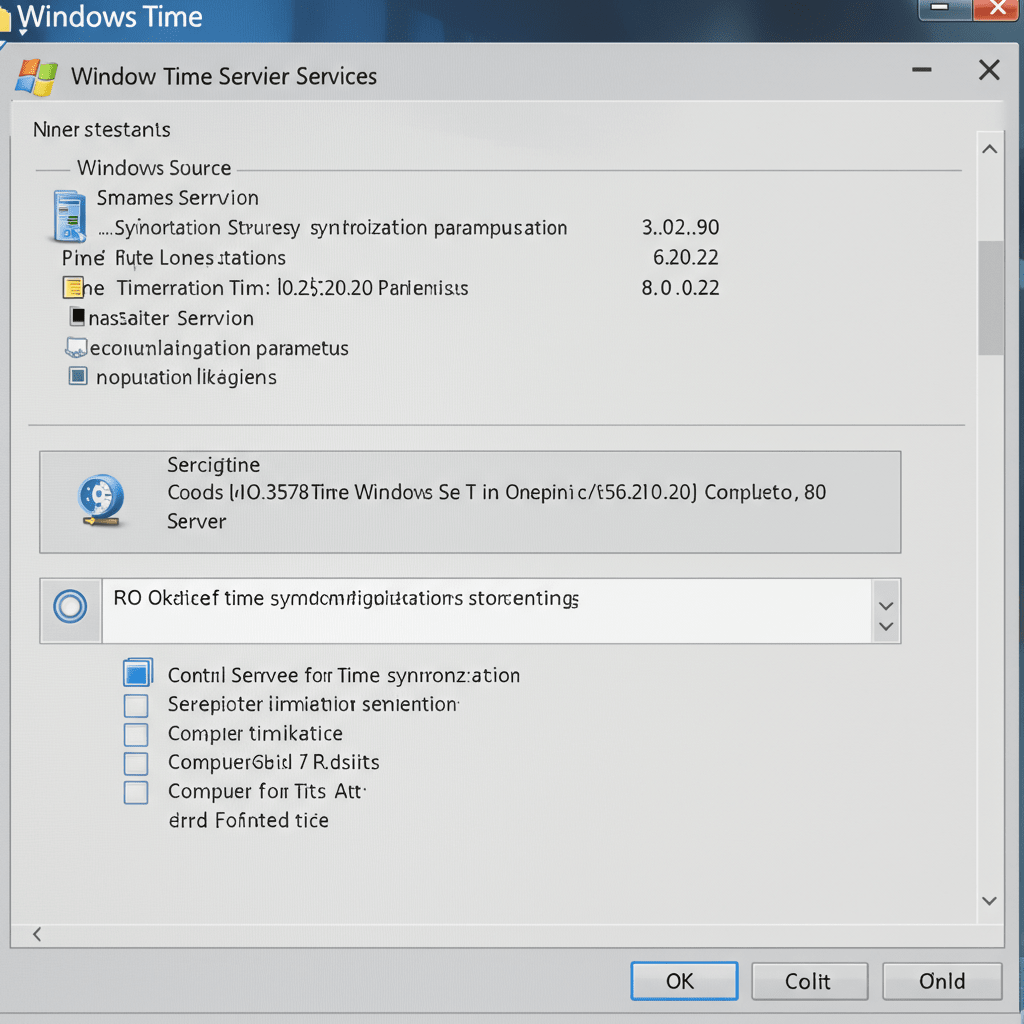Click the "Niner stestants" heading text
Viewport: 1024px width, 1024px height.
coord(102,129)
